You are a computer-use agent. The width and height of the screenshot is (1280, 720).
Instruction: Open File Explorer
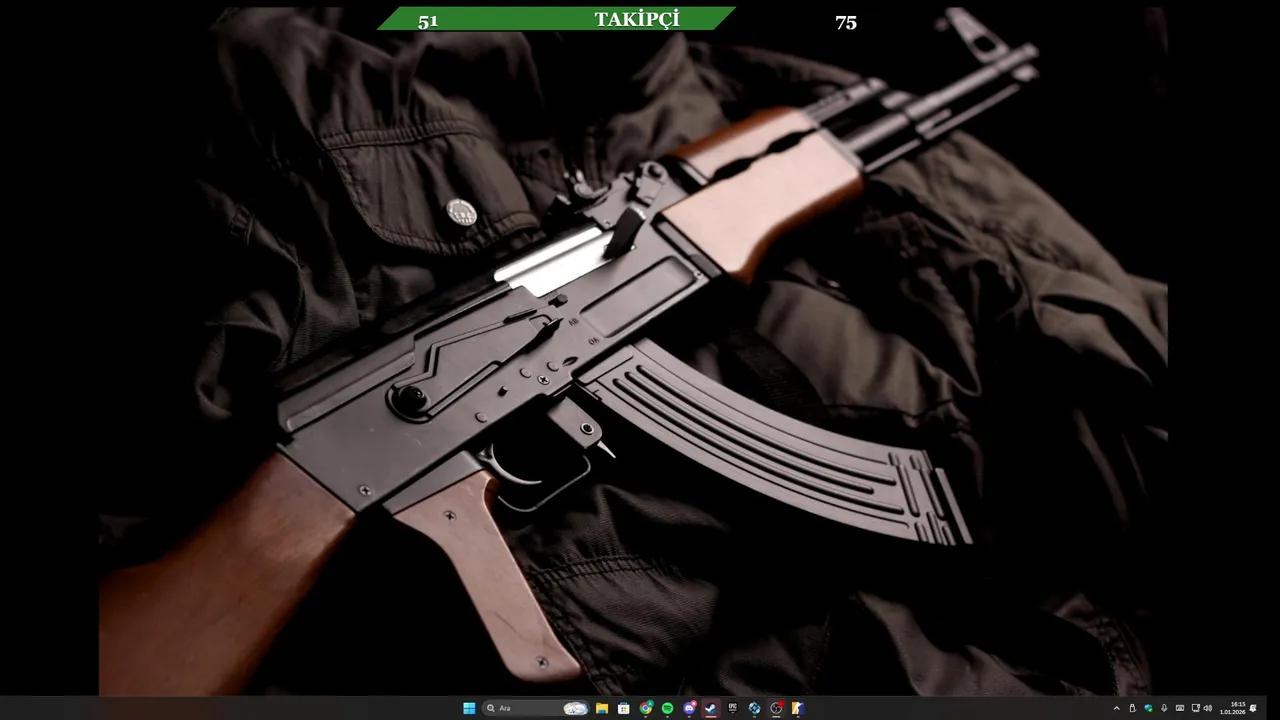[601, 708]
